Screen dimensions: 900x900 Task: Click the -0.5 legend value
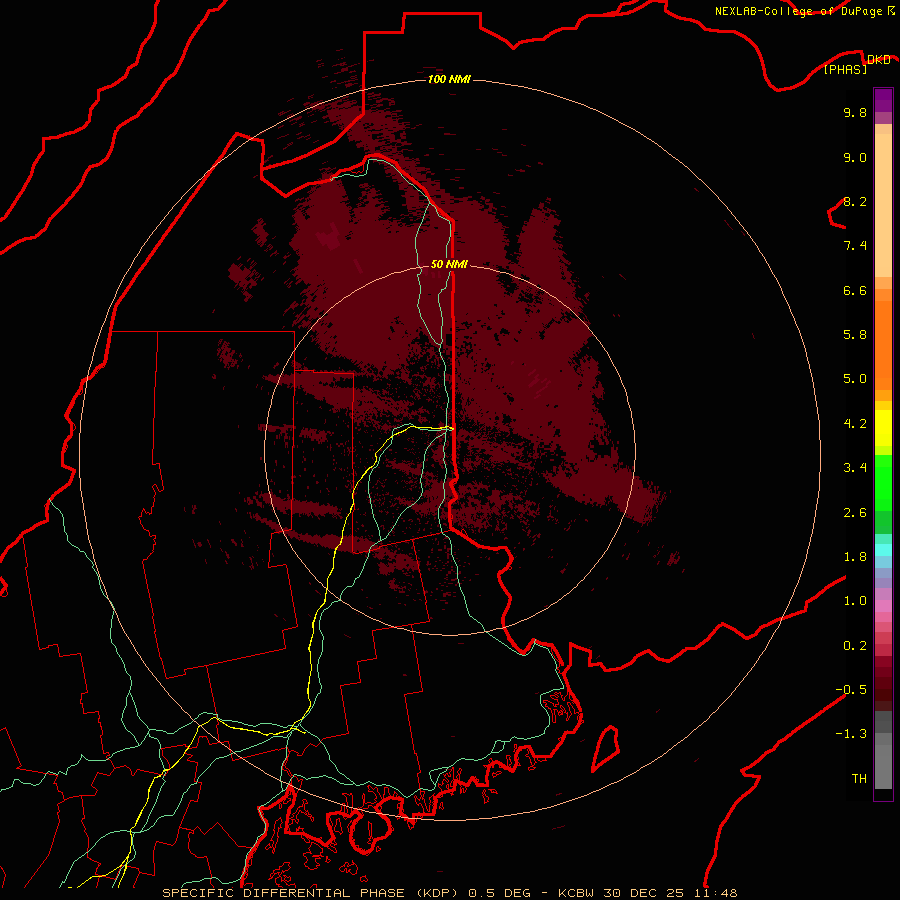tap(851, 690)
